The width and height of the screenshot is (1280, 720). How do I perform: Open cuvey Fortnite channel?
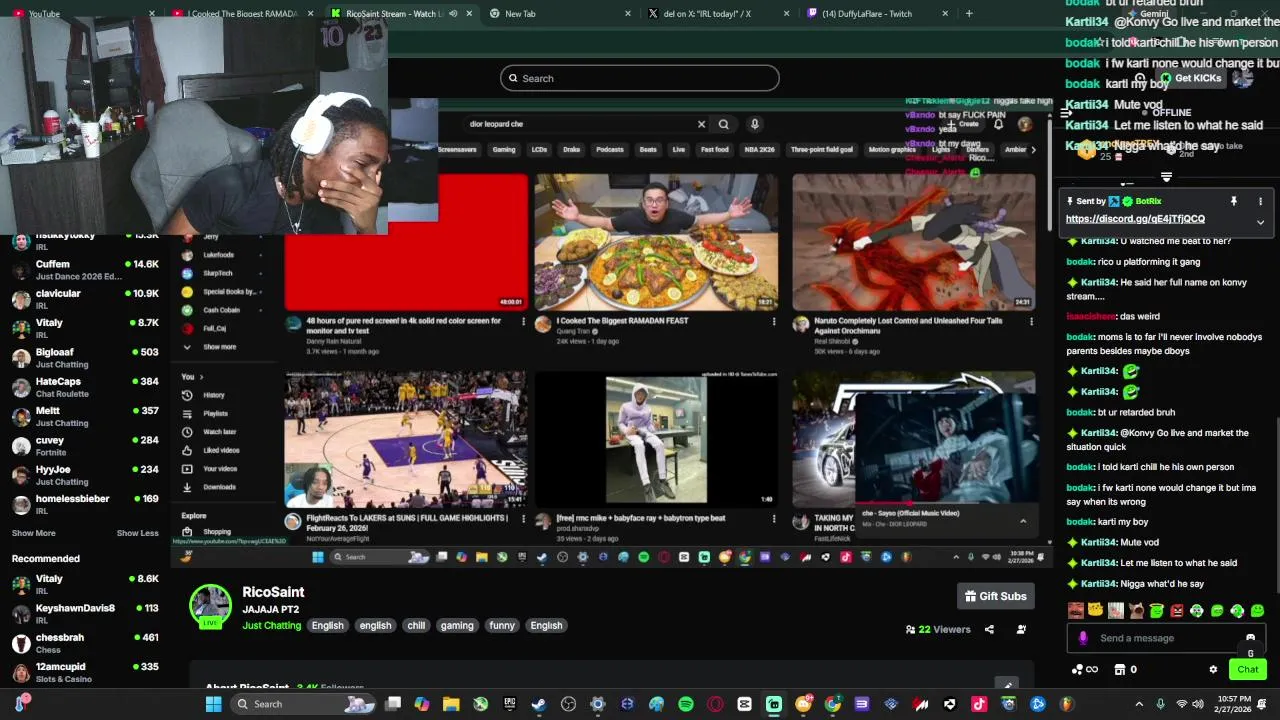click(85, 446)
